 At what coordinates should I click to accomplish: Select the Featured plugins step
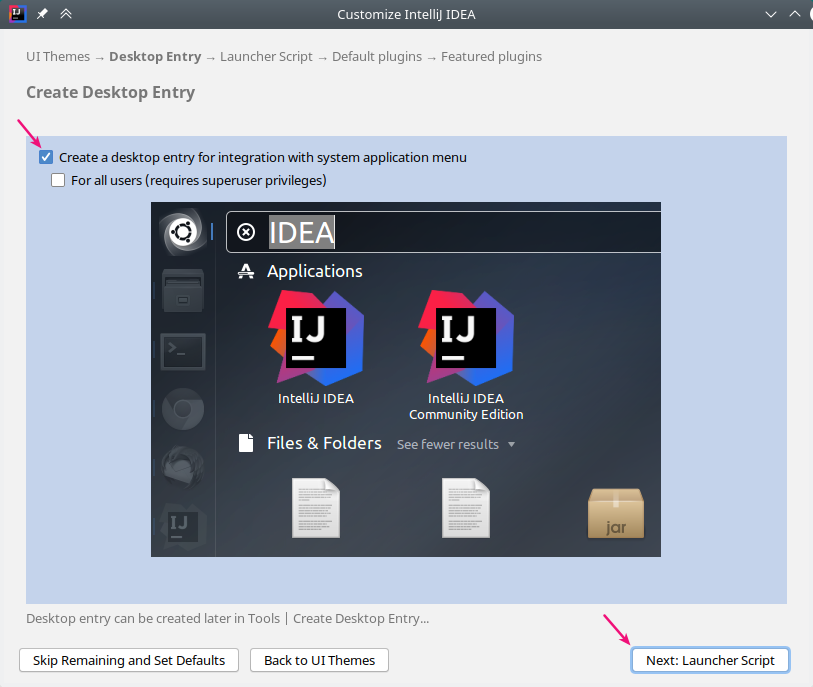point(491,56)
